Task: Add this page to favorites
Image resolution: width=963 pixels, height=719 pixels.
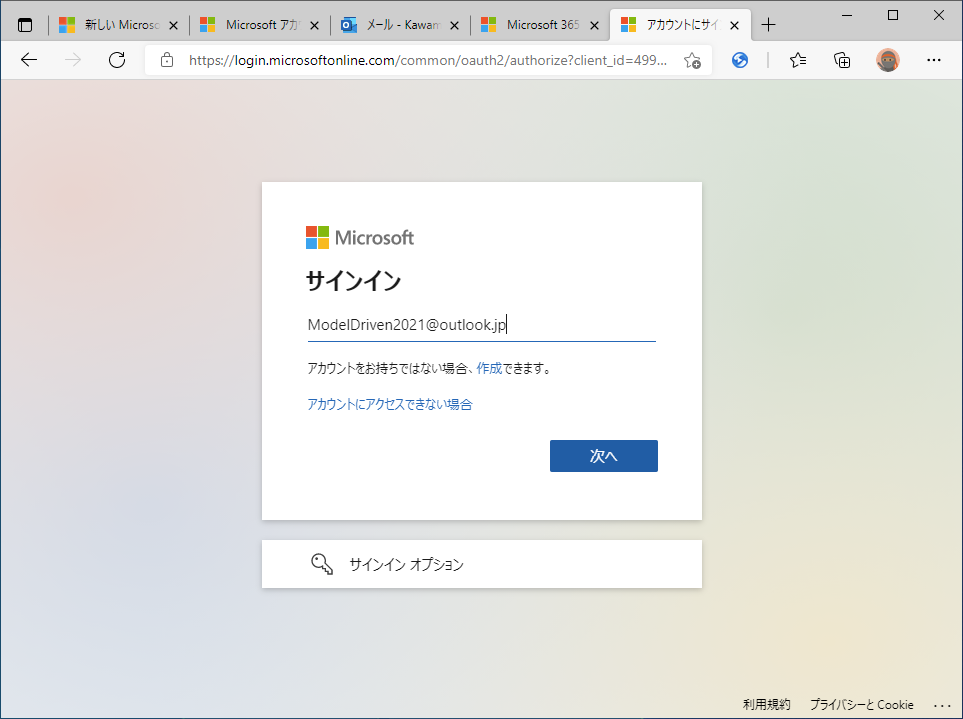Action: point(692,60)
